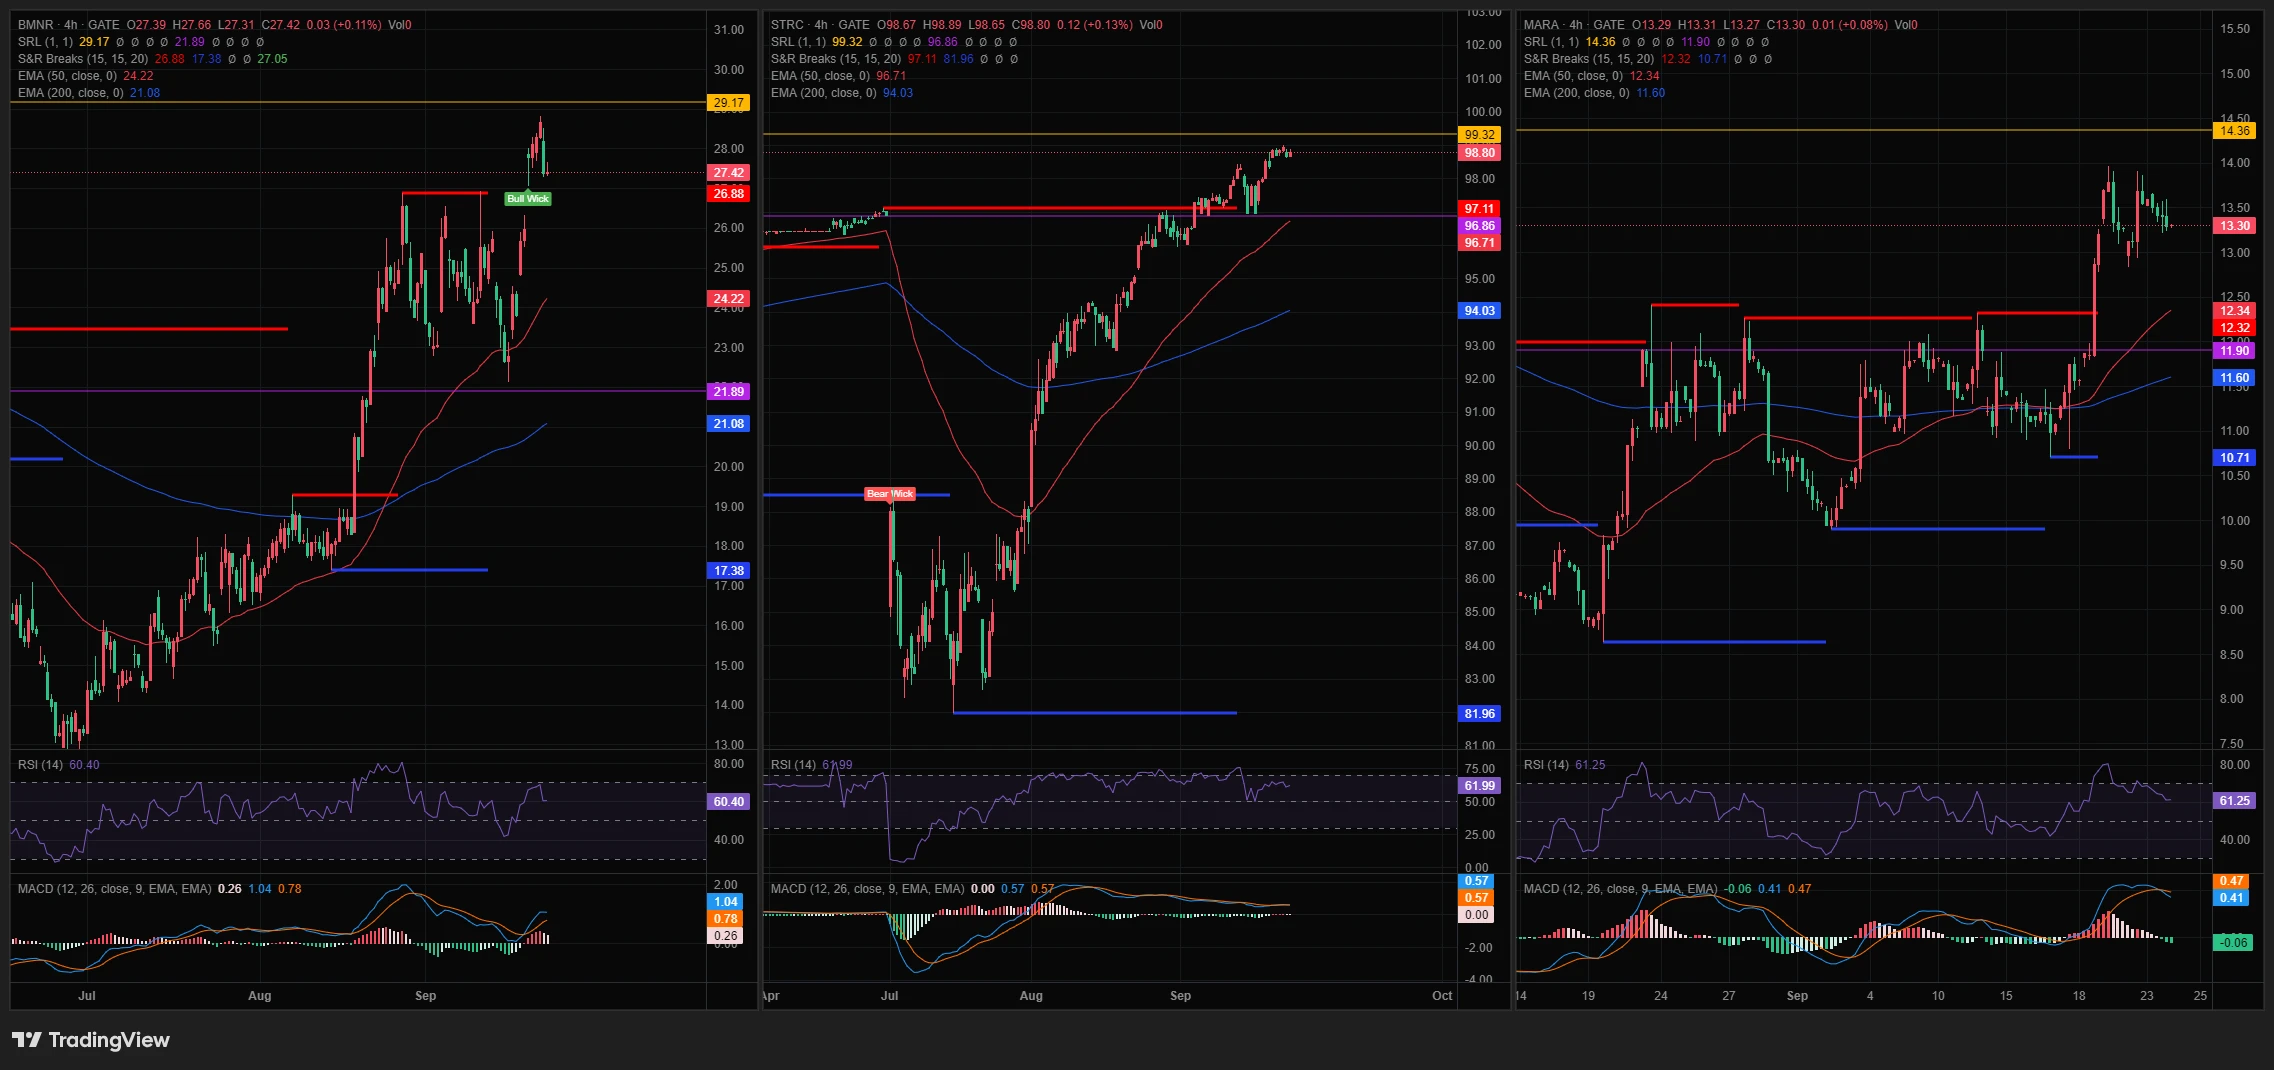Screen dimensions: 2274x1070
Task: Click the blue 10.71 support label
Action: tap(2235, 458)
